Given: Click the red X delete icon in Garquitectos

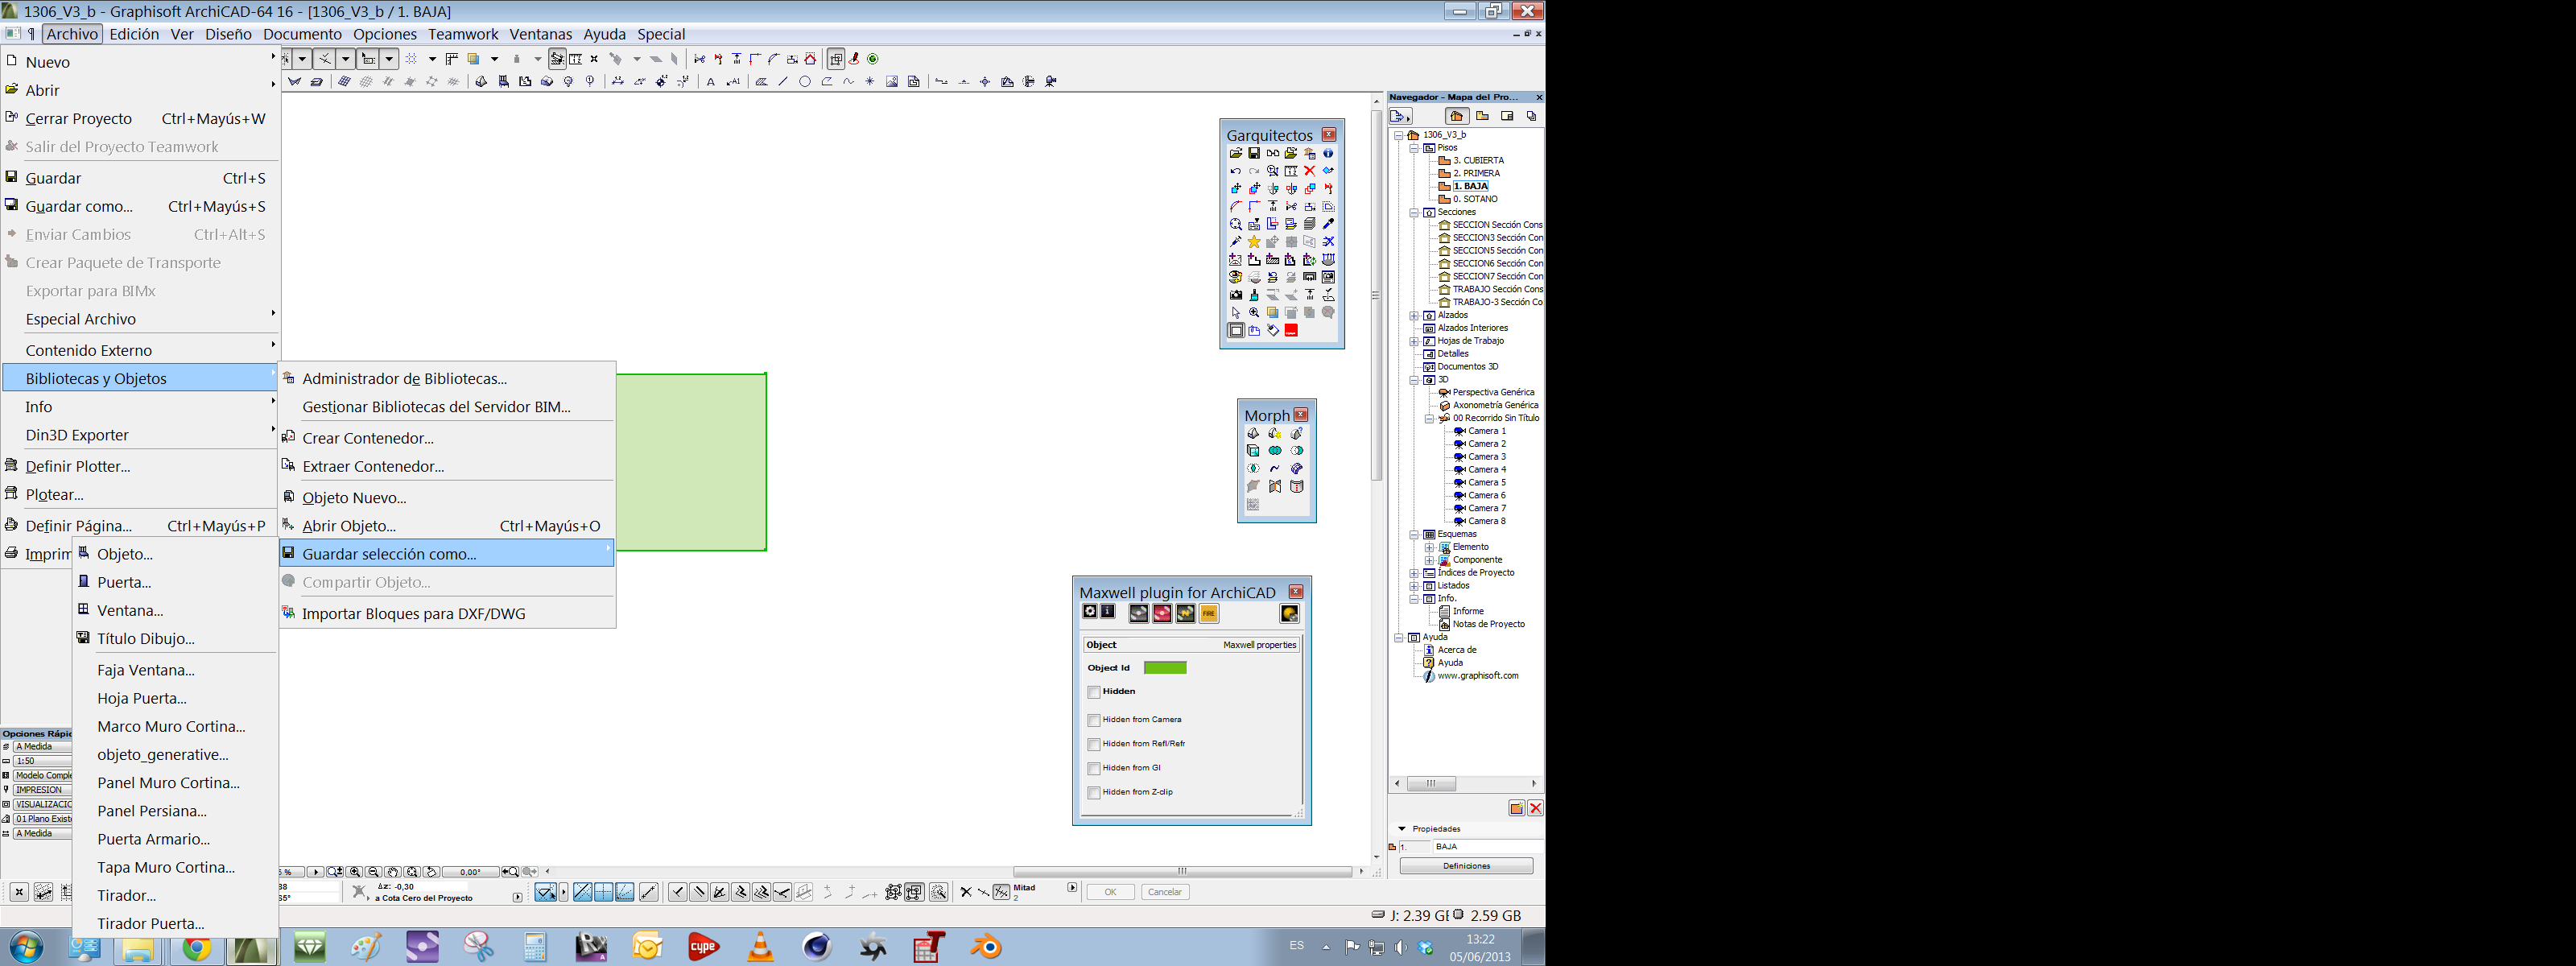Looking at the screenshot, I should [1309, 171].
